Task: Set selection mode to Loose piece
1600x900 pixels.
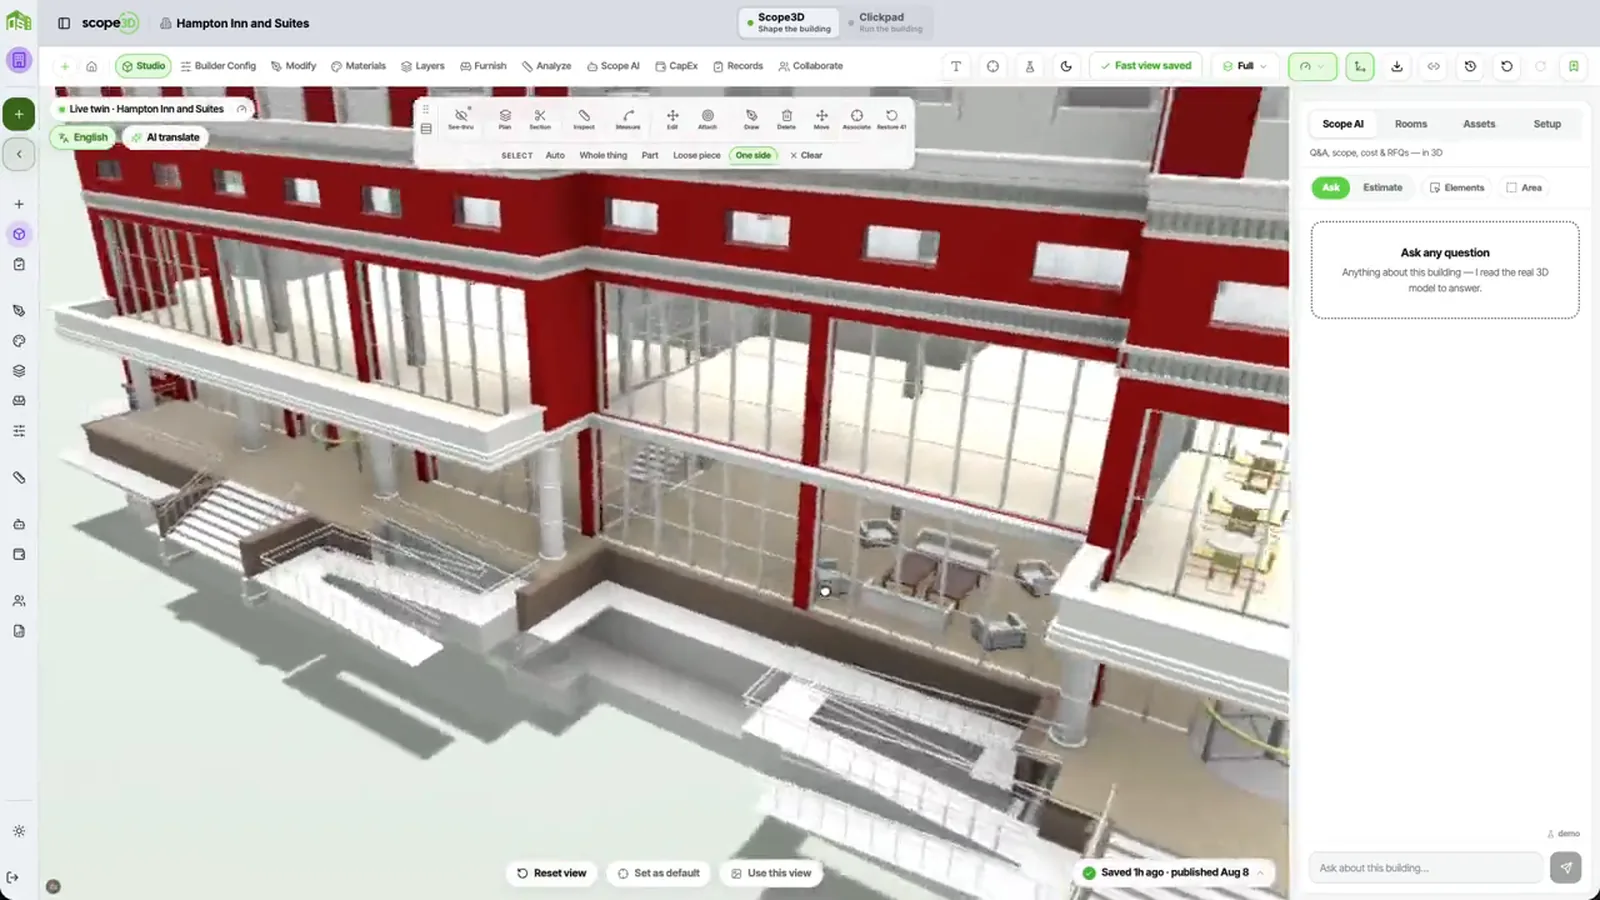Action: coord(696,155)
